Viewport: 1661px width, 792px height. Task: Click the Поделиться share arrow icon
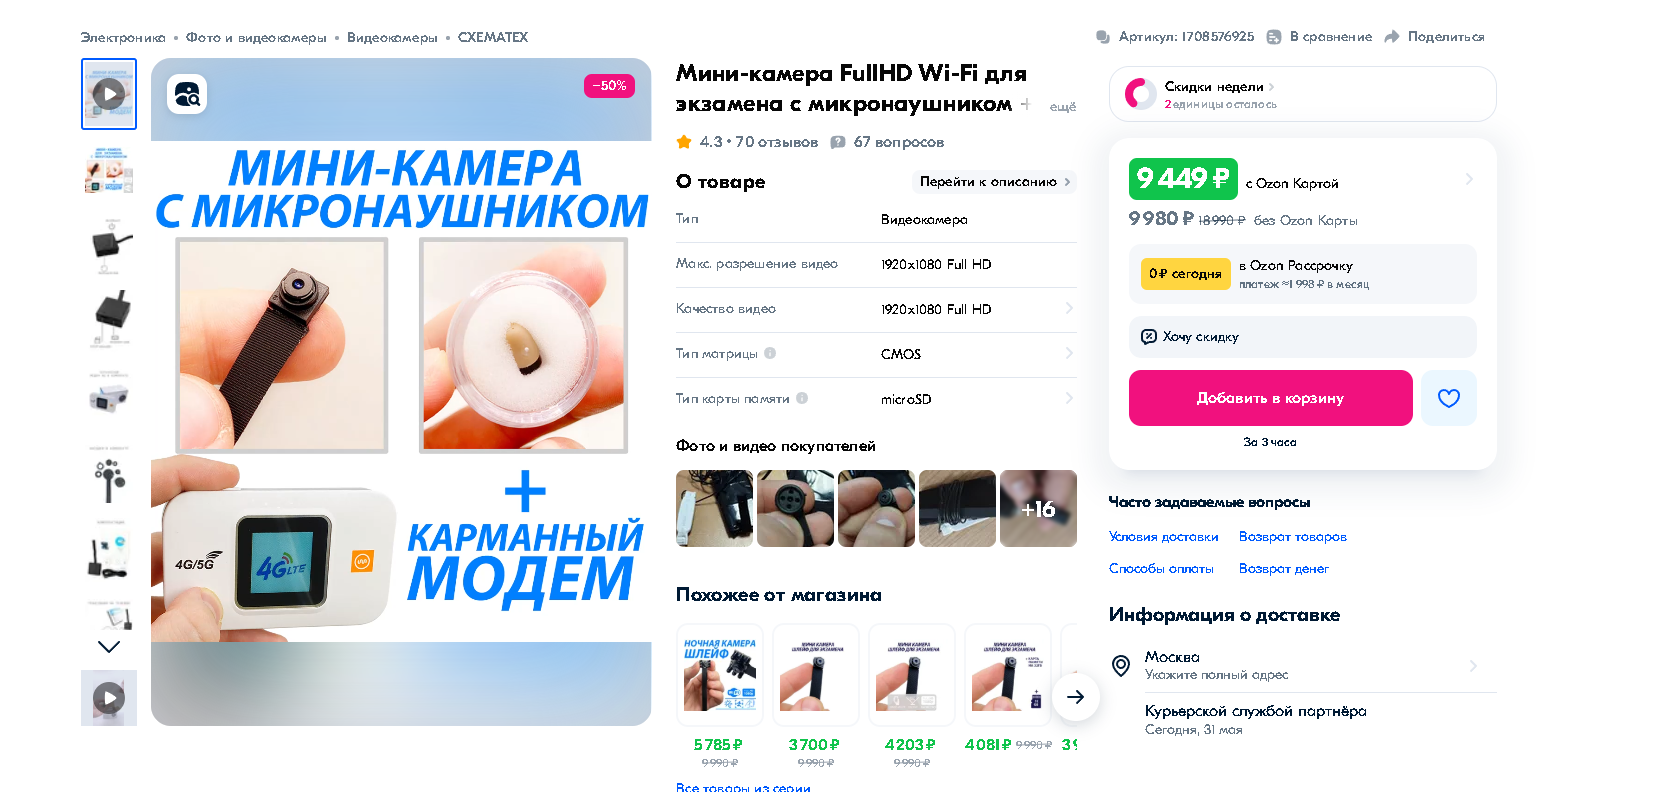pos(1391,37)
